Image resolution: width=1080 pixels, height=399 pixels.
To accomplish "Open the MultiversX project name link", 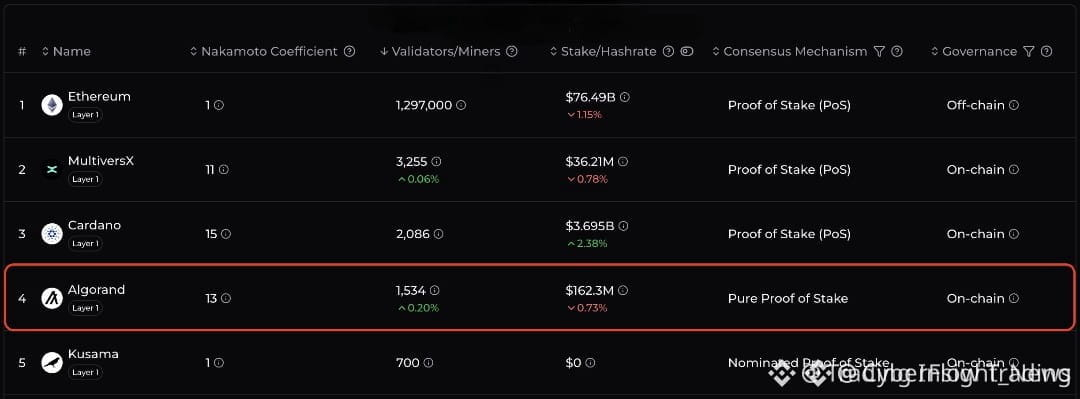I will tap(101, 161).
